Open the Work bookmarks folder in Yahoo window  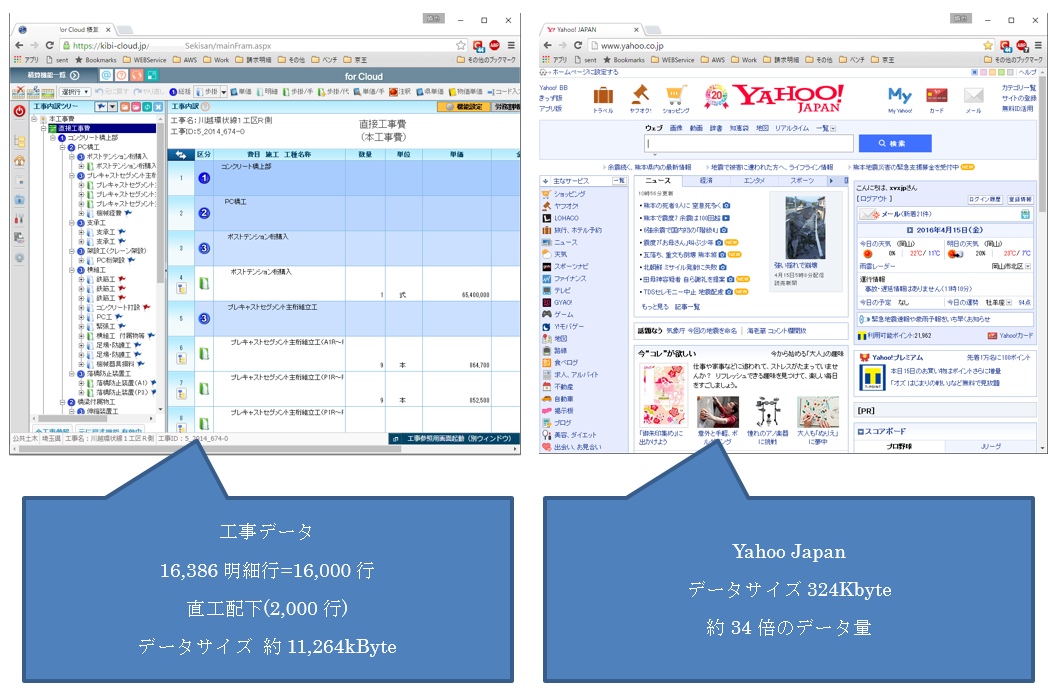click(x=744, y=60)
